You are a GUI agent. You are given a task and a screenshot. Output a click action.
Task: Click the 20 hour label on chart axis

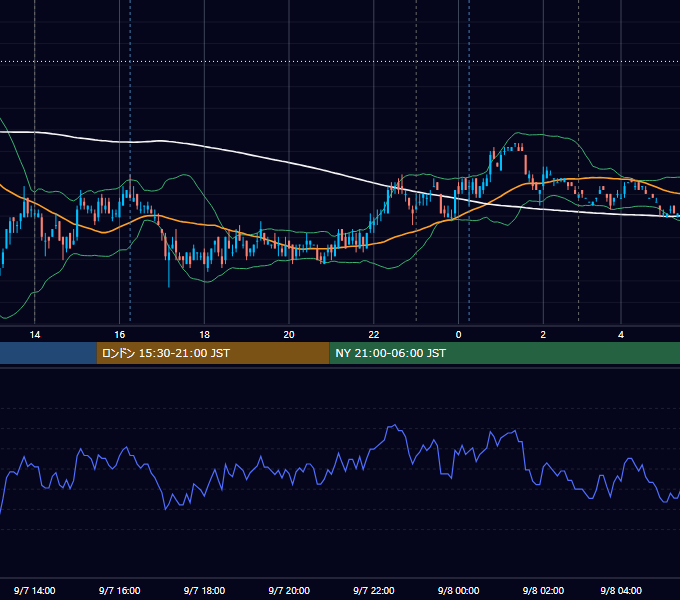pyautogui.click(x=289, y=335)
